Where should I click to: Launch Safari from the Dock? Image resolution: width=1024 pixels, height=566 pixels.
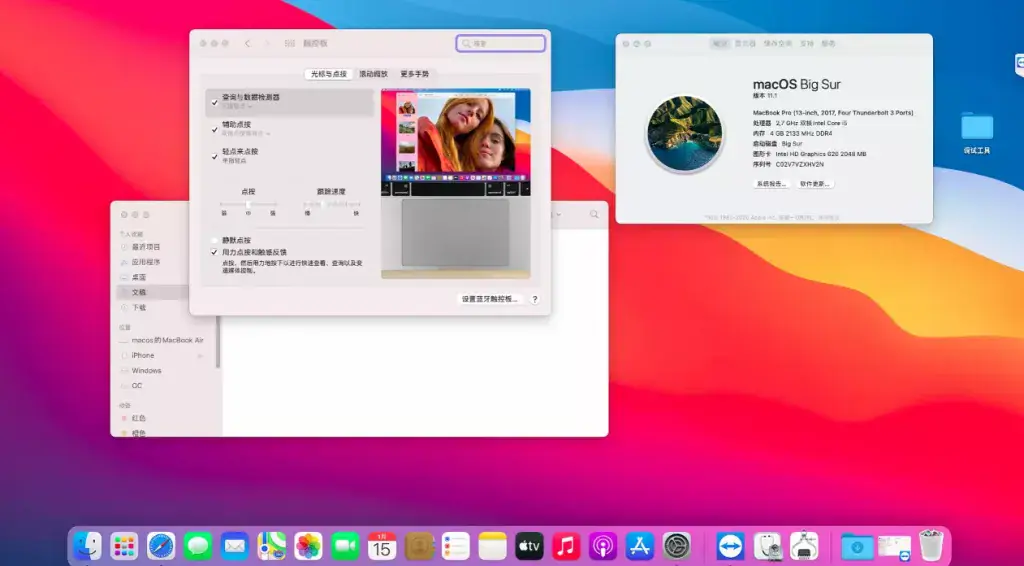[161, 546]
